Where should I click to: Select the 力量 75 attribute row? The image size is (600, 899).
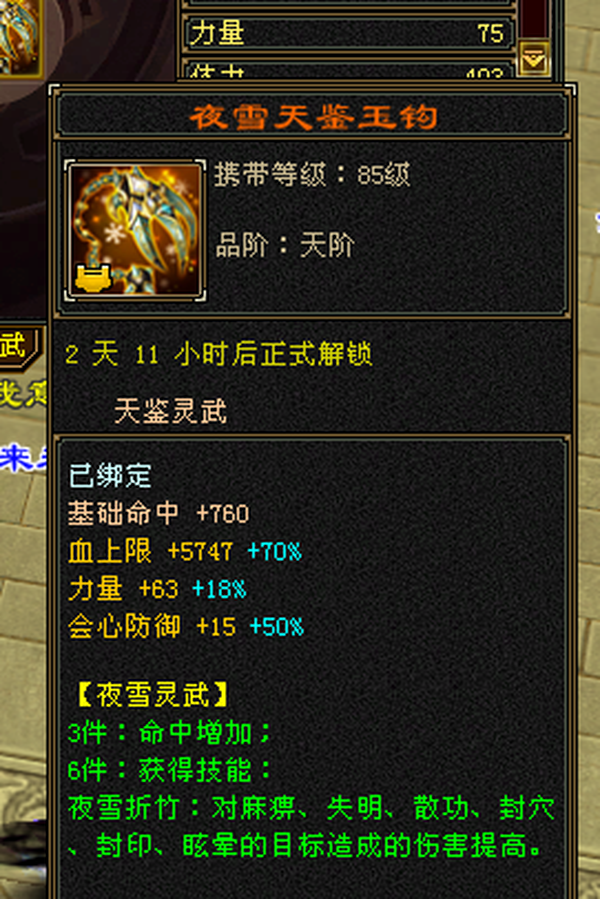[348, 33]
